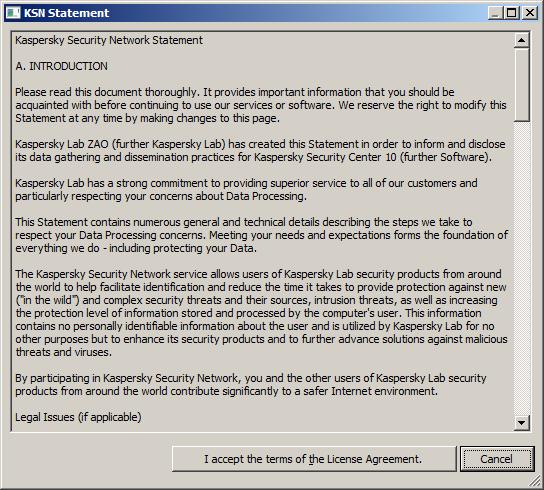Cancel the KSN Statement dialog
The width and height of the screenshot is (544, 490).
pyautogui.click(x=497, y=459)
